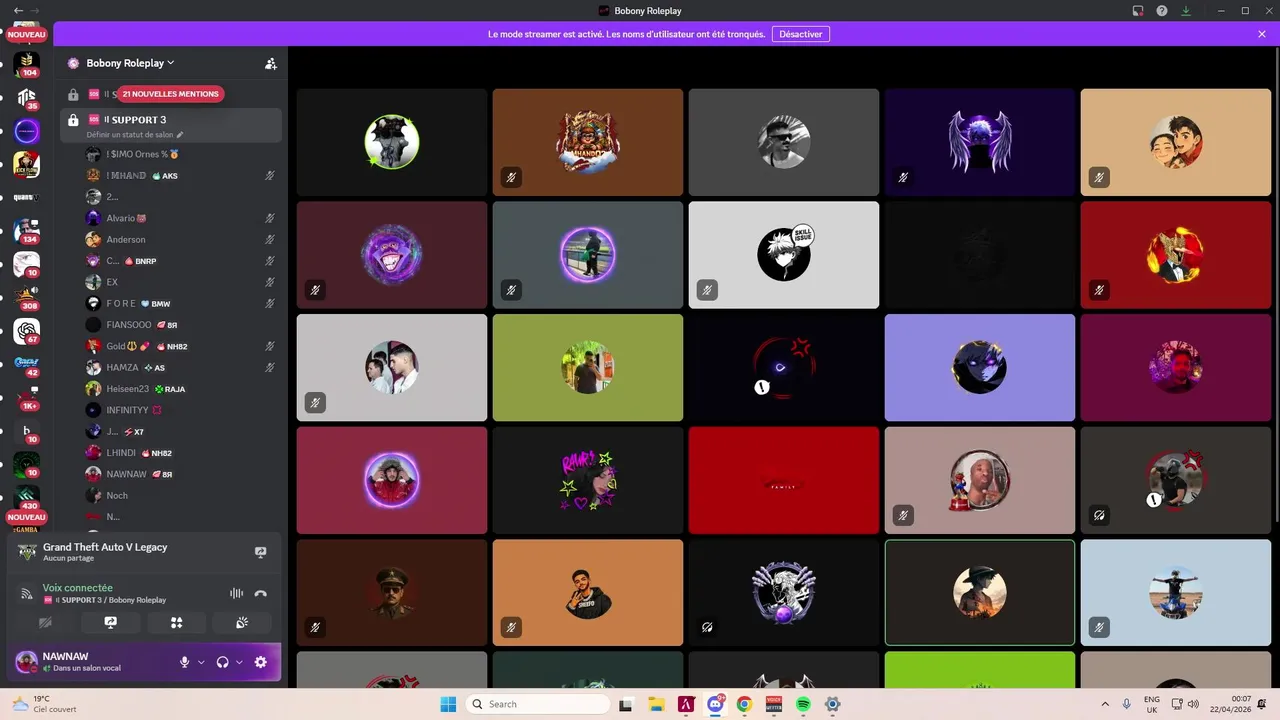Select the SUPPORT 3 voice channel
1280x720 pixels.
170,125
